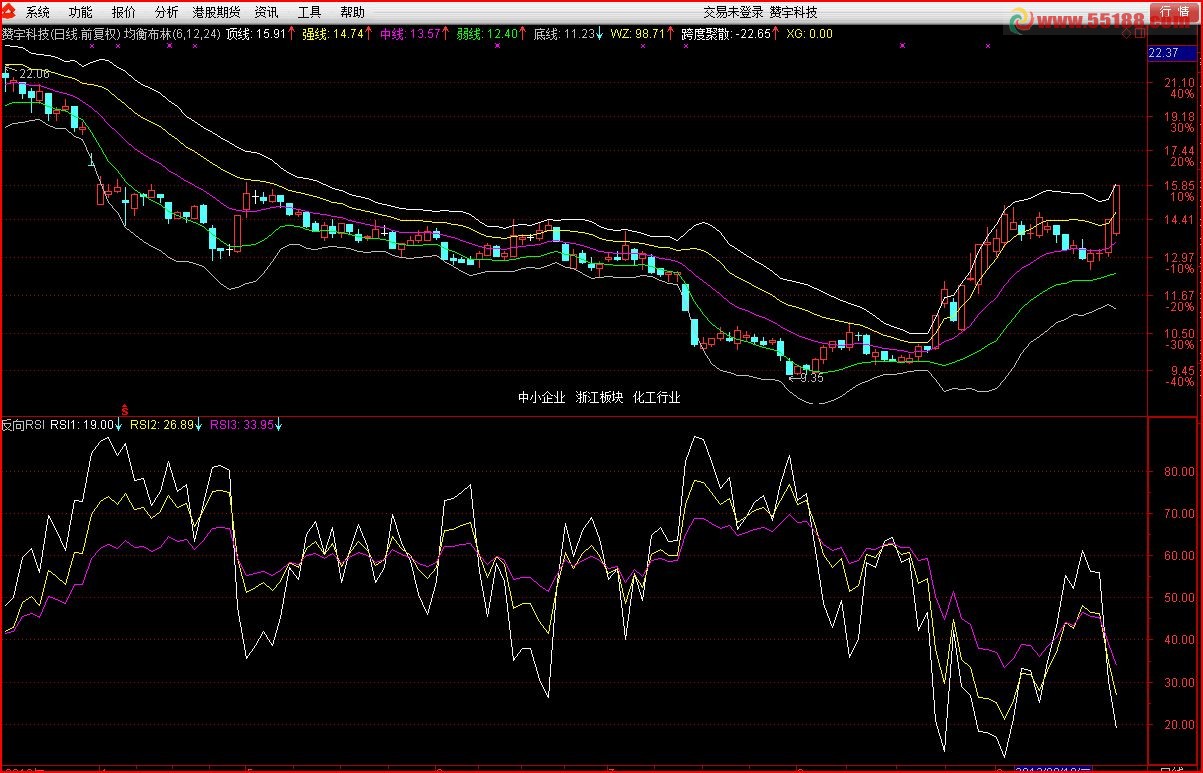This screenshot has height=773, width=1203.
Task: Open the 工具 menu
Action: (309, 13)
